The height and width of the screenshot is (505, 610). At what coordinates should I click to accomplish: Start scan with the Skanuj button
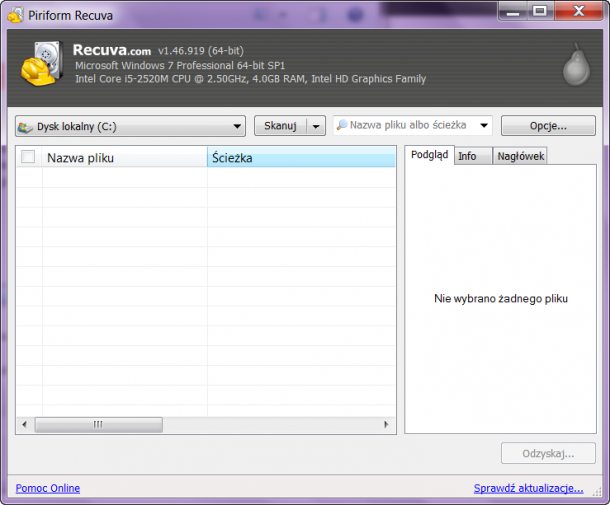280,126
